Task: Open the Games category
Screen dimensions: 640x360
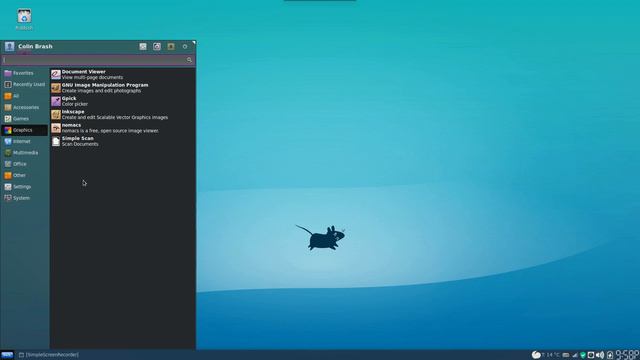Action: point(24,119)
